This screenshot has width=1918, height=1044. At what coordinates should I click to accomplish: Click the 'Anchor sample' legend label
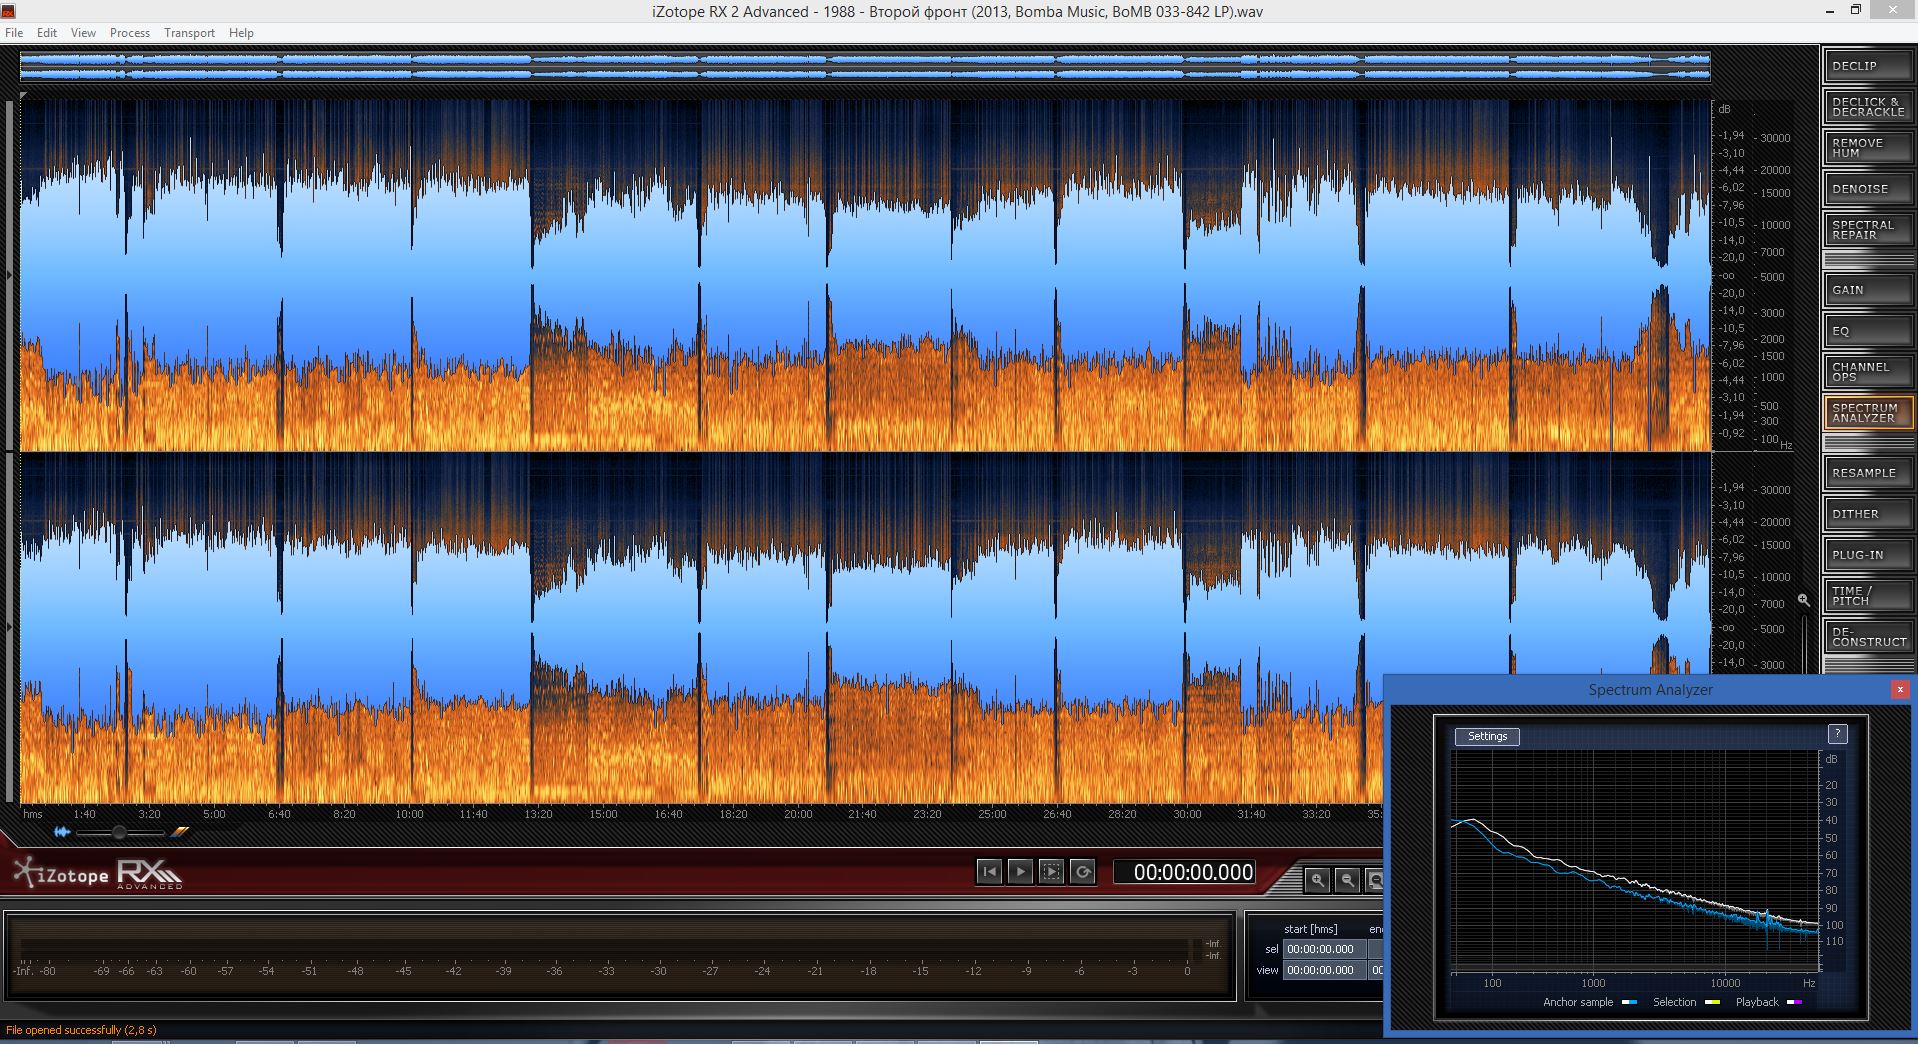tap(1578, 1002)
